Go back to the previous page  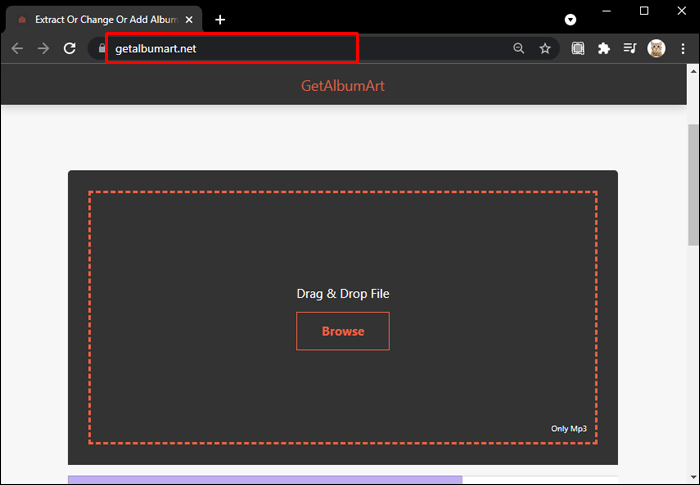[17, 48]
